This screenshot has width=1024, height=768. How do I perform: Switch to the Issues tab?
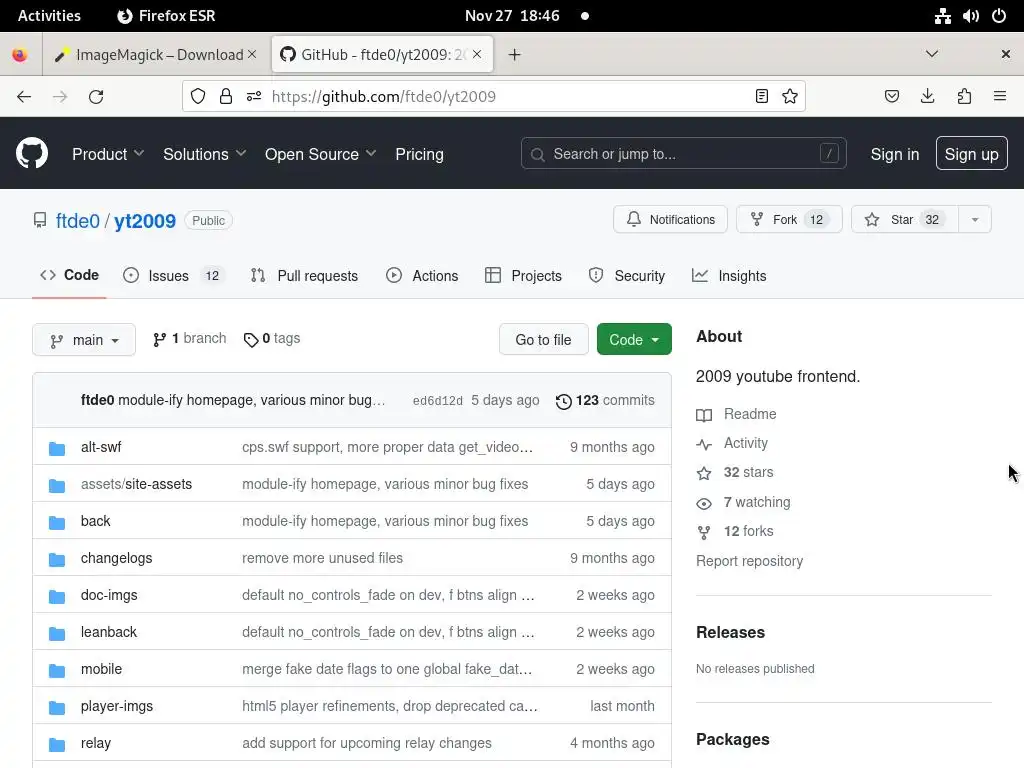click(x=174, y=276)
